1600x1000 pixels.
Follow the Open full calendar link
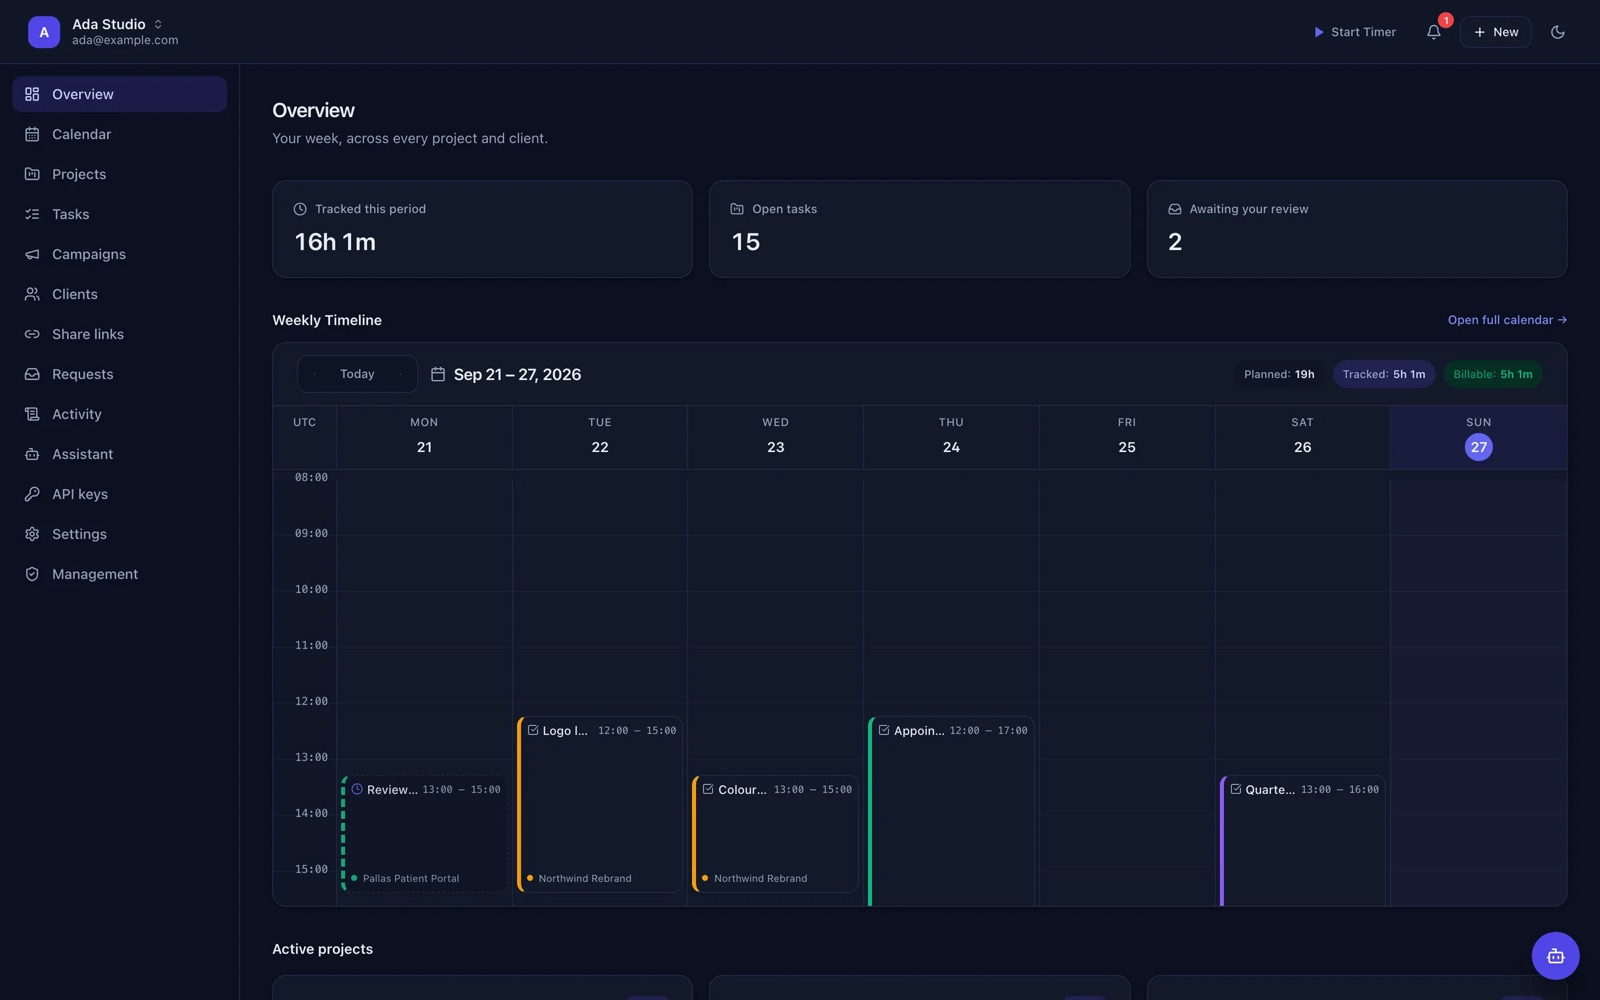(1507, 320)
